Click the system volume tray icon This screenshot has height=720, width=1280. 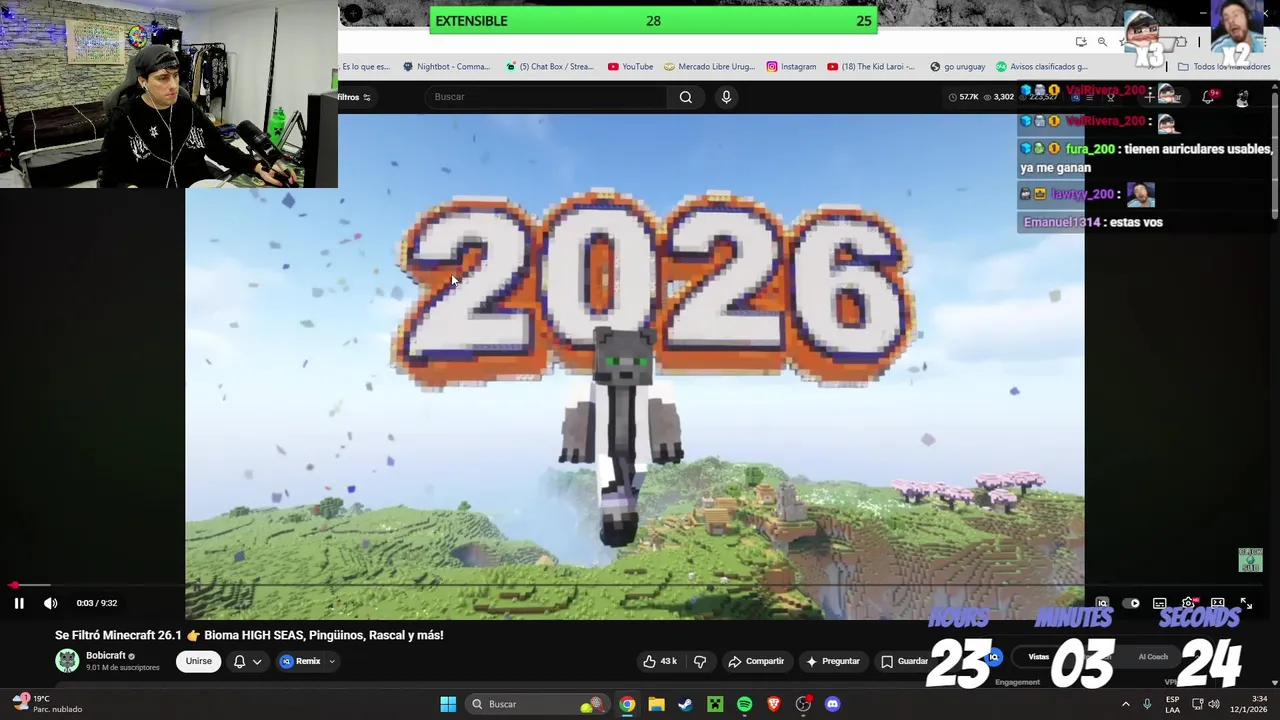click(1214, 704)
